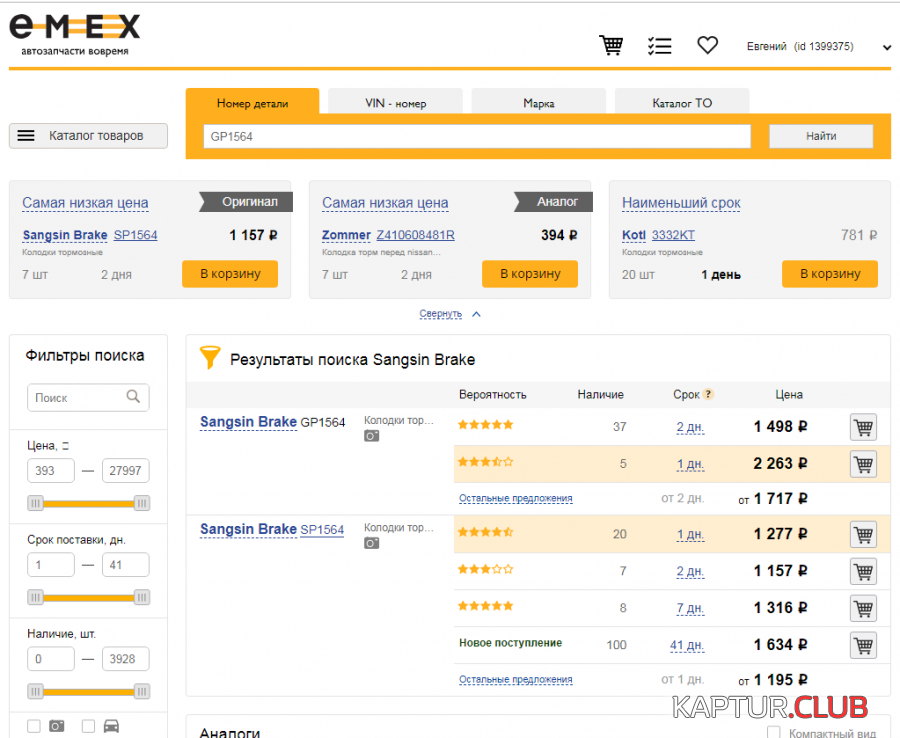
Task: Open the Каталог ТО tab
Action: click(682, 103)
